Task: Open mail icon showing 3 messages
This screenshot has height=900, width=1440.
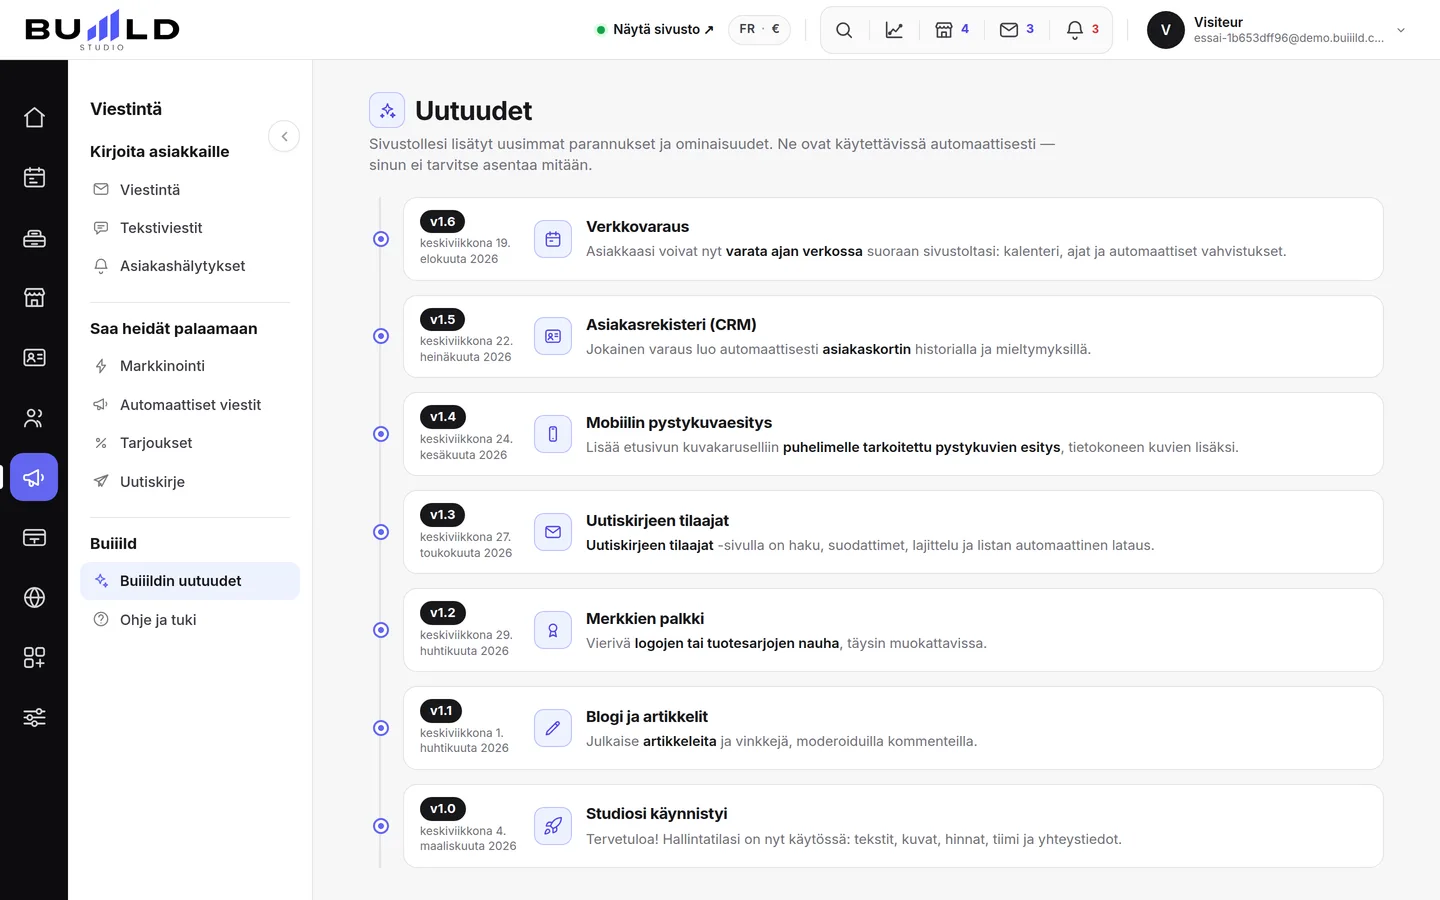Action: tap(1017, 30)
